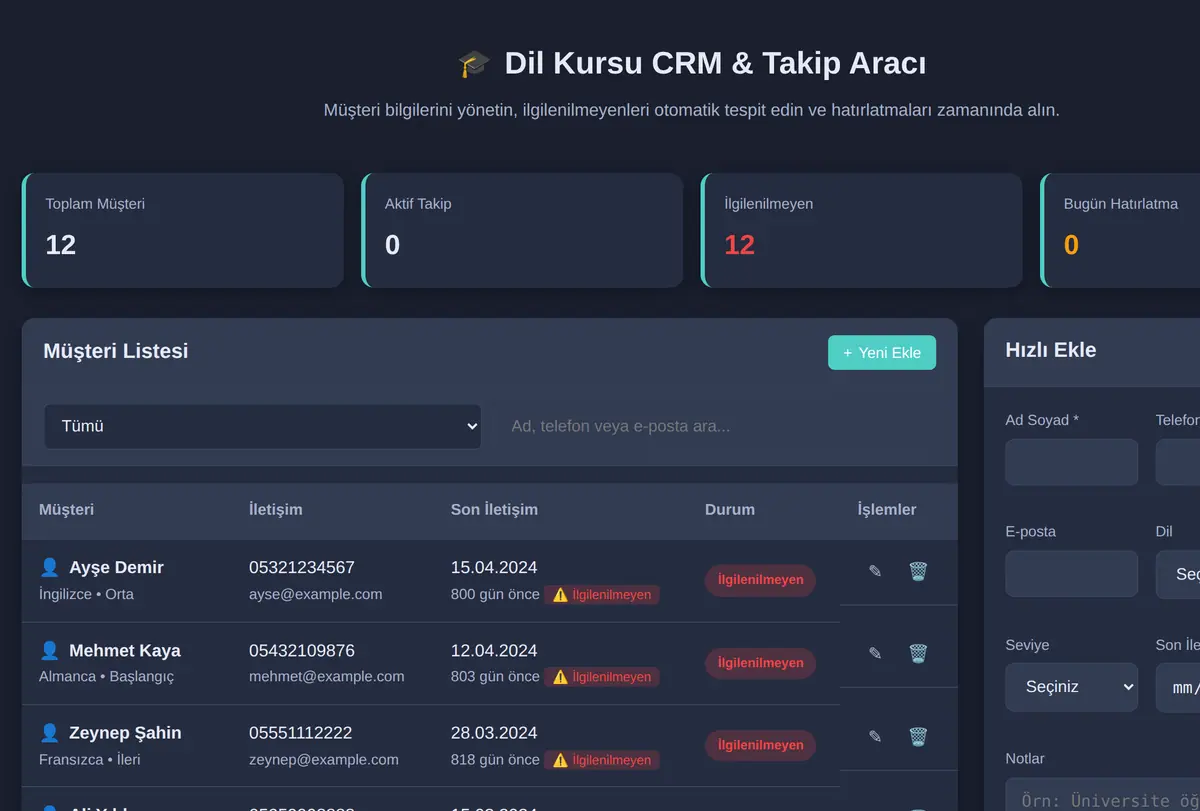Screen dimensions: 1200x811
Task: Expand the Seviye Seçiniz dropdown
Action: click(x=1071, y=687)
